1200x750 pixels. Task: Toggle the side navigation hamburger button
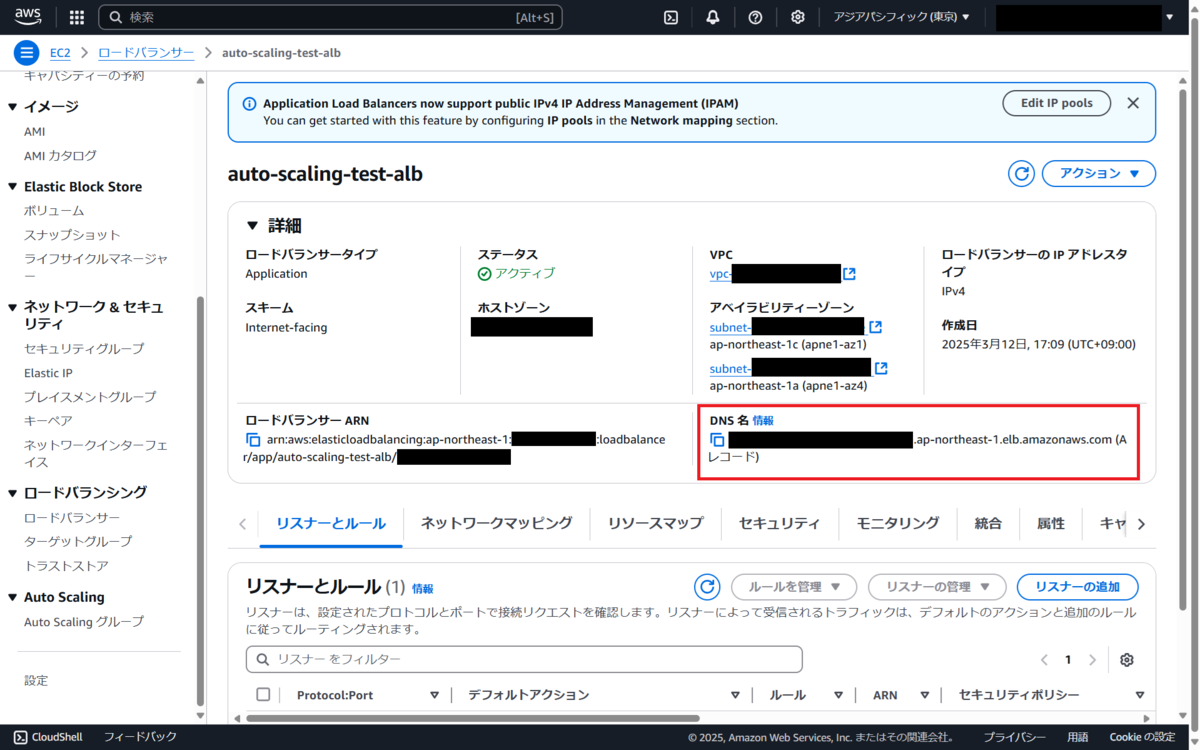coord(27,53)
